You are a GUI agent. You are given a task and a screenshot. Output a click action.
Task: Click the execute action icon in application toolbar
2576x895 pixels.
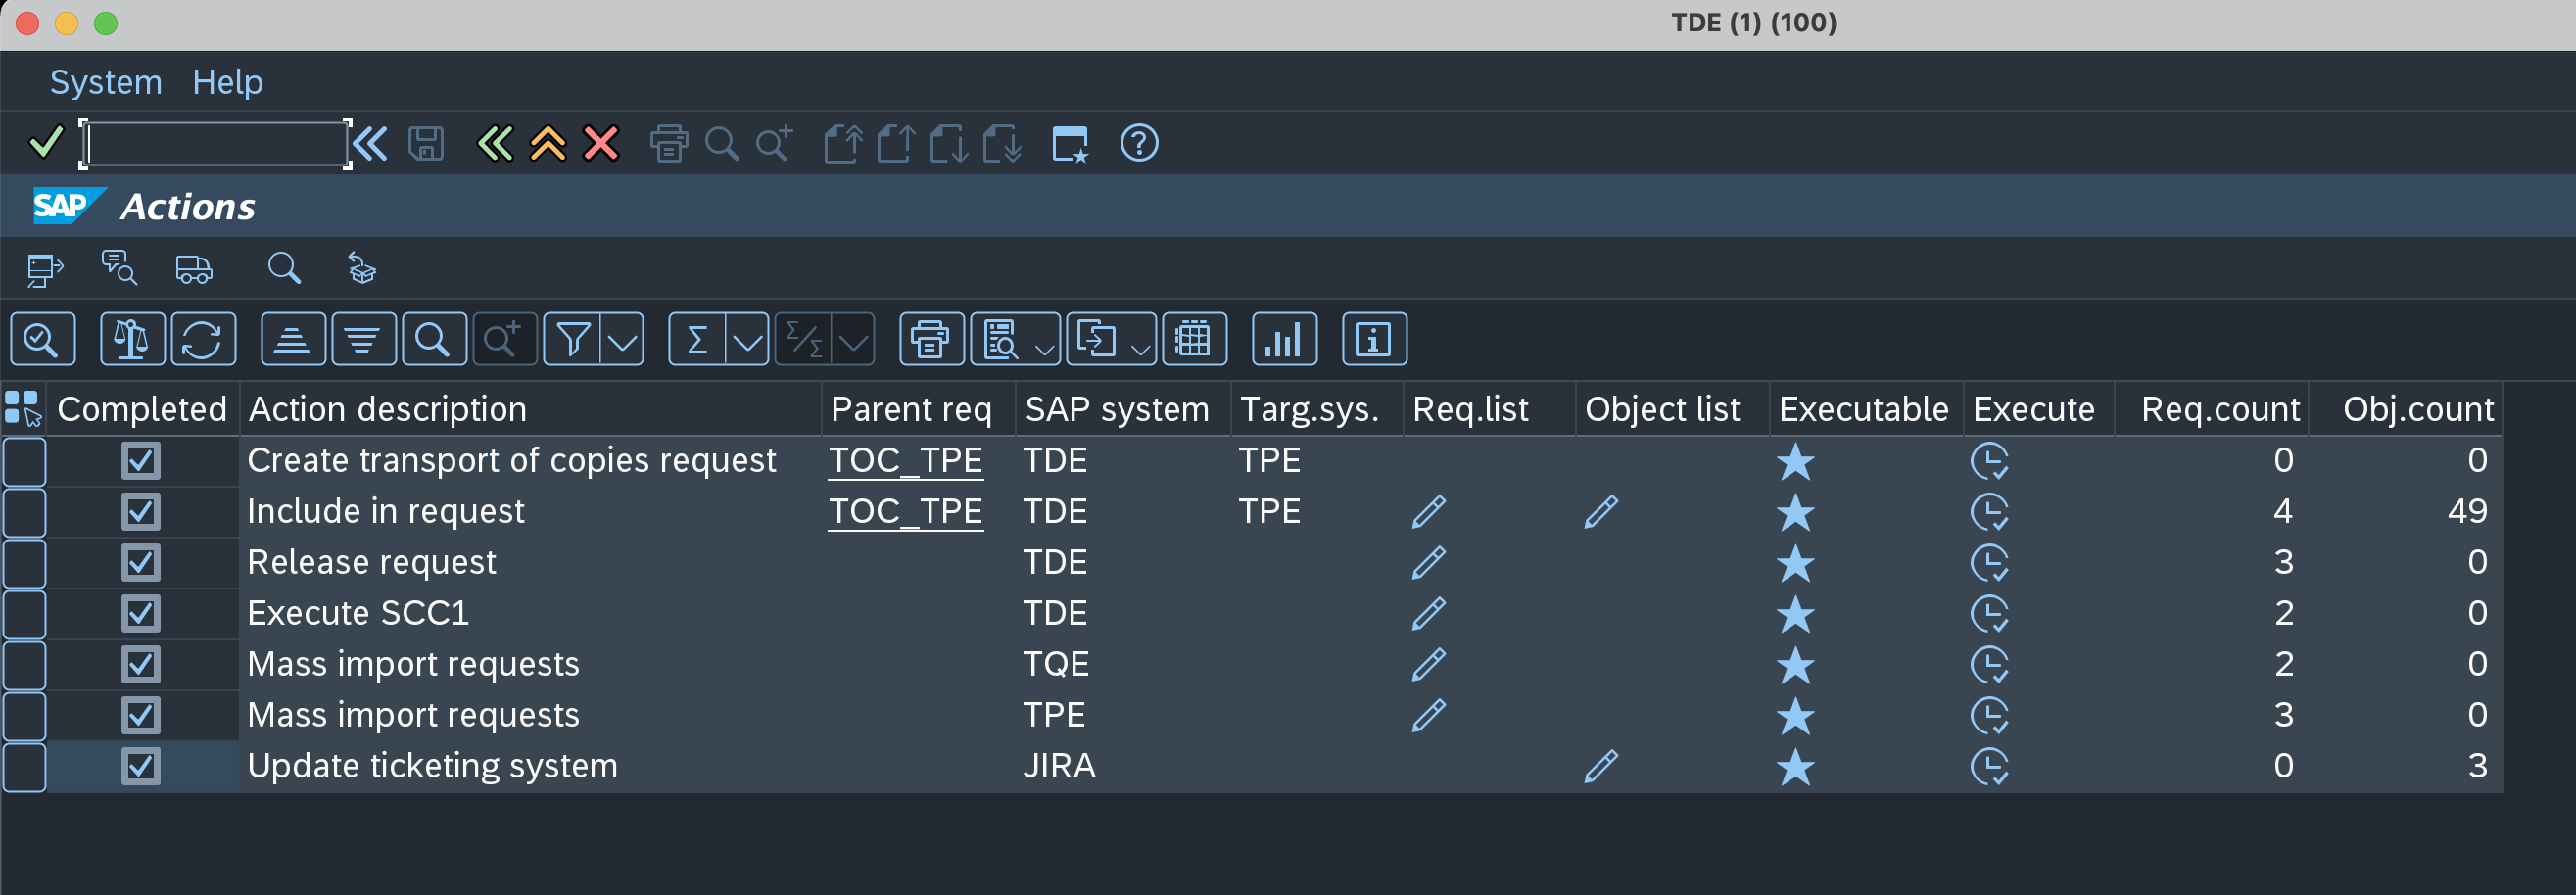[45, 269]
